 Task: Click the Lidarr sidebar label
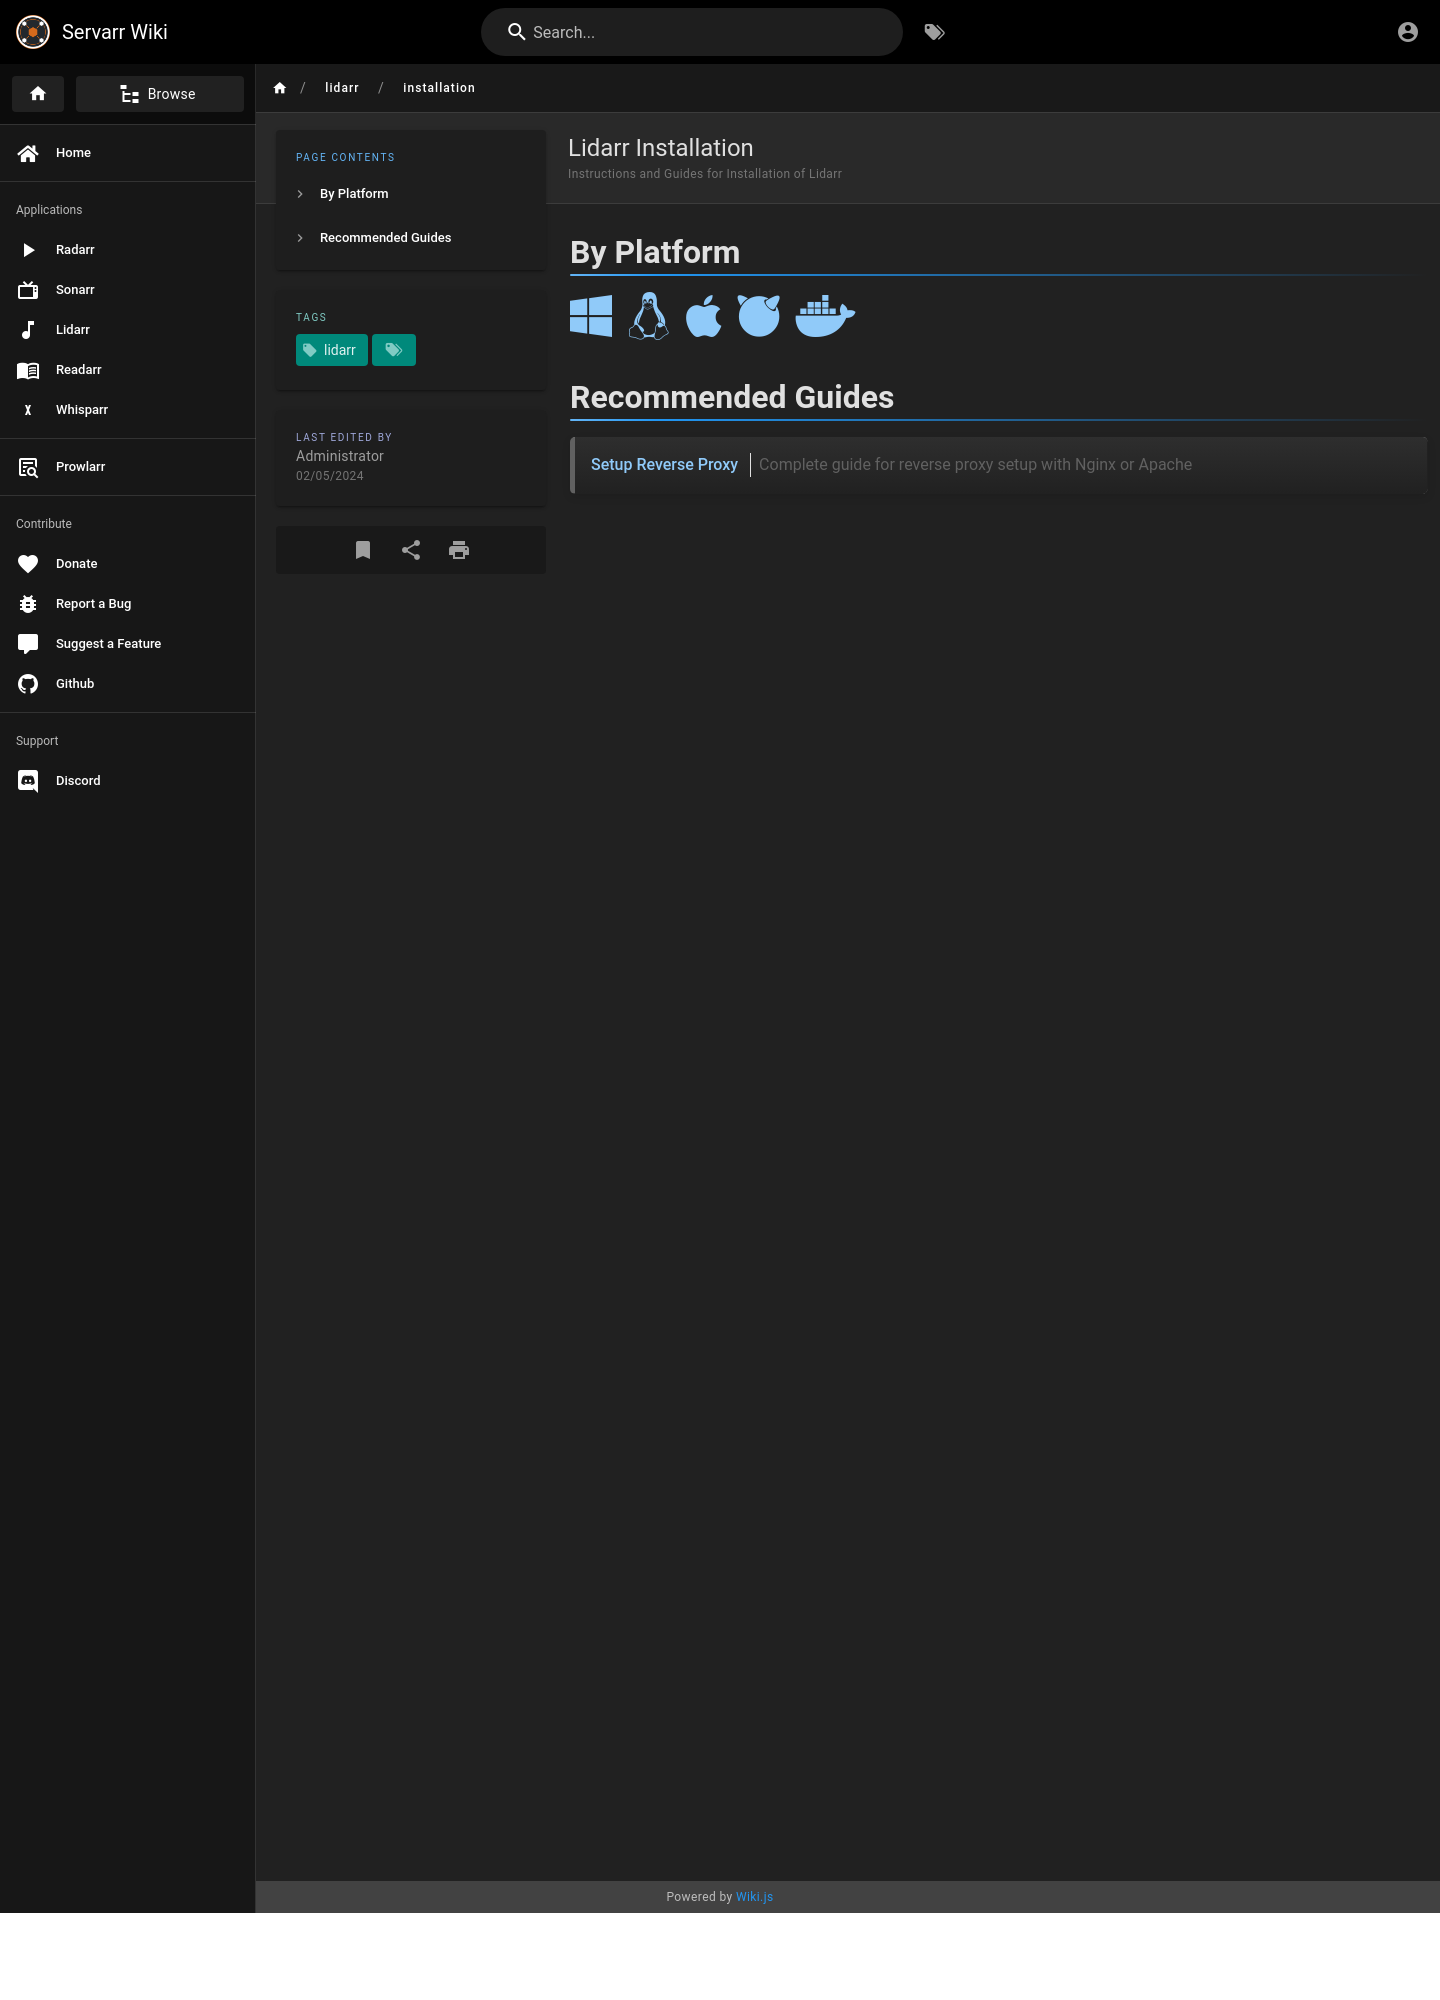coord(73,330)
